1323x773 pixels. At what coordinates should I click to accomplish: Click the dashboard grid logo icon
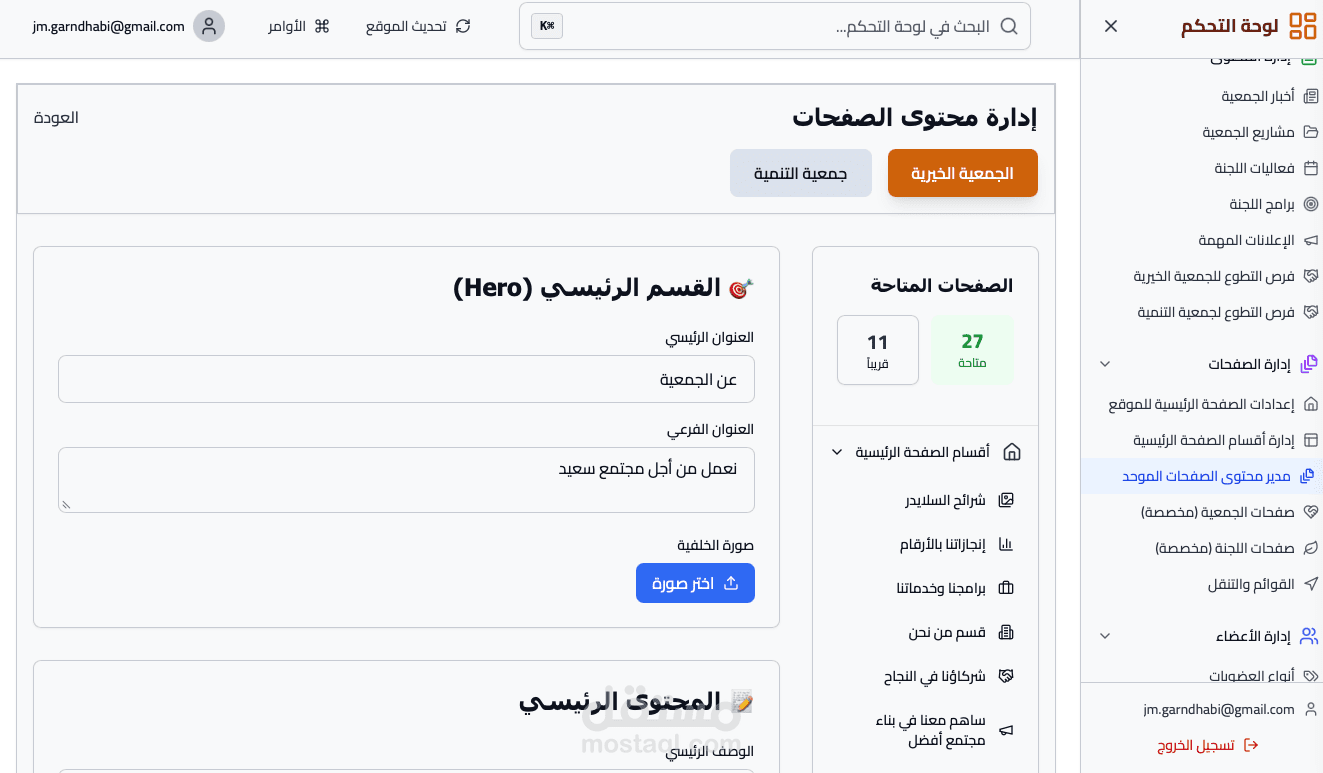(1302, 26)
